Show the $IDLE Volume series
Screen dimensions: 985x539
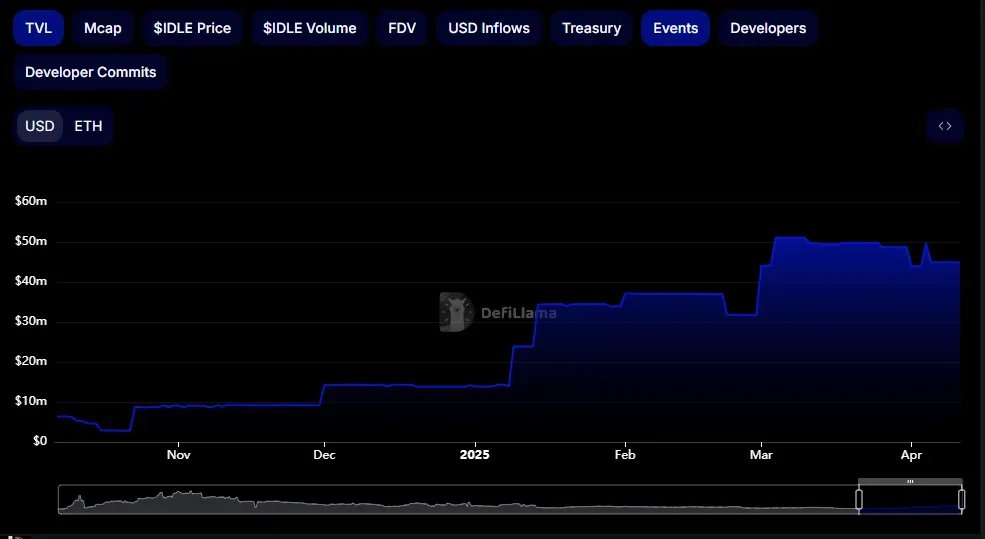(x=310, y=28)
